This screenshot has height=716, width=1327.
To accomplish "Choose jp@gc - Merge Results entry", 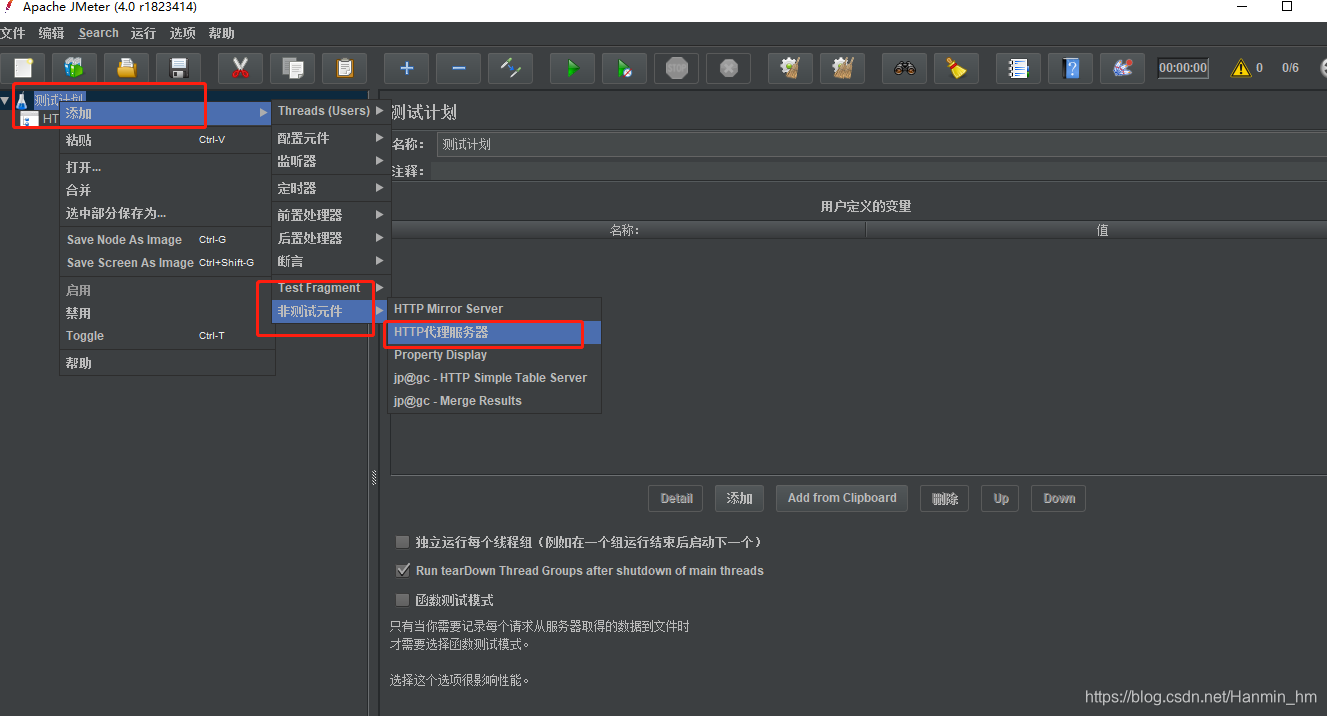I will point(494,401).
